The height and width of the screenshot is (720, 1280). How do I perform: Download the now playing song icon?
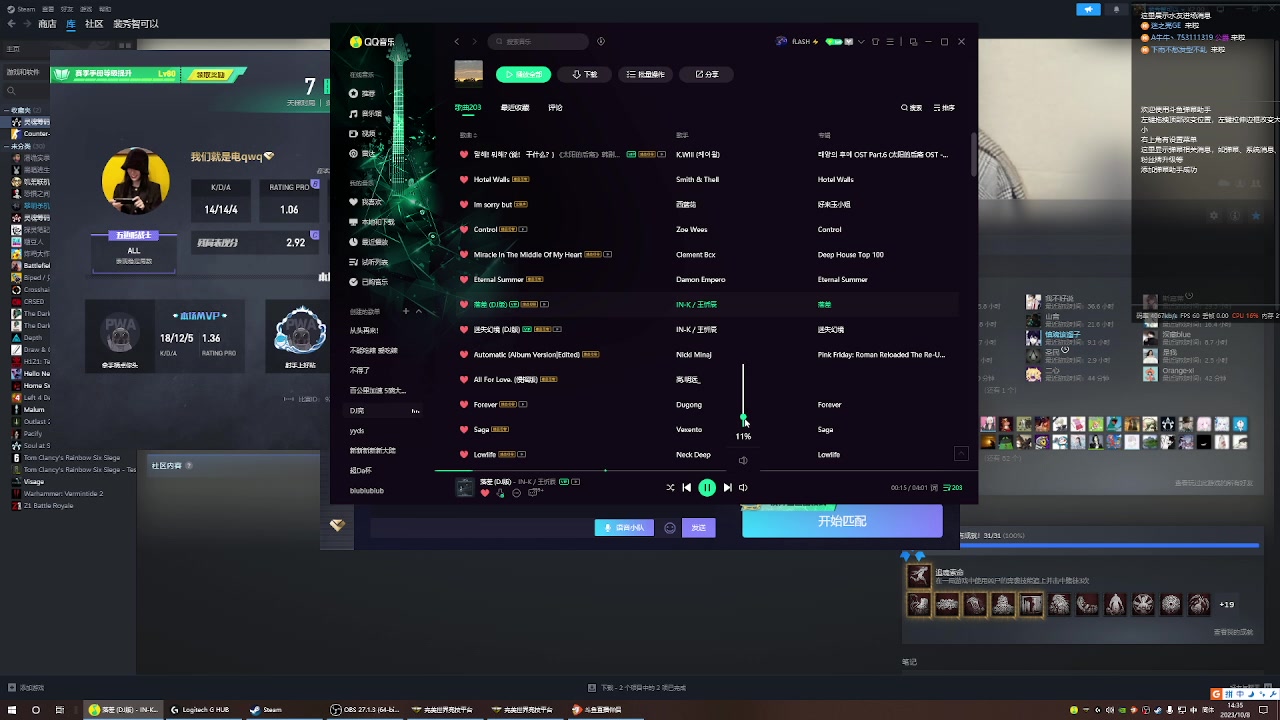click(501, 493)
